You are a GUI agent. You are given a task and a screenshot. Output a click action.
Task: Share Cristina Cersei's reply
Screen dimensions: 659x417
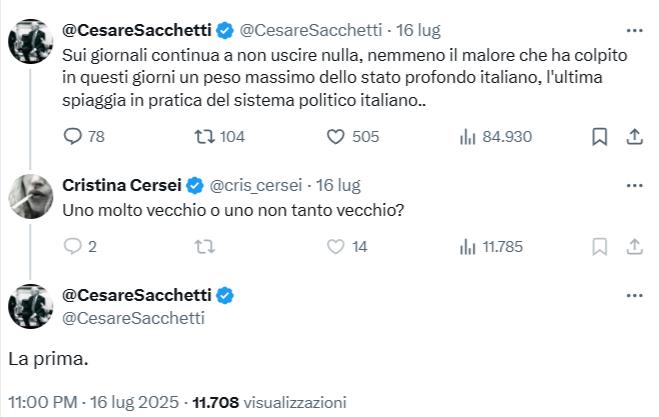click(635, 246)
